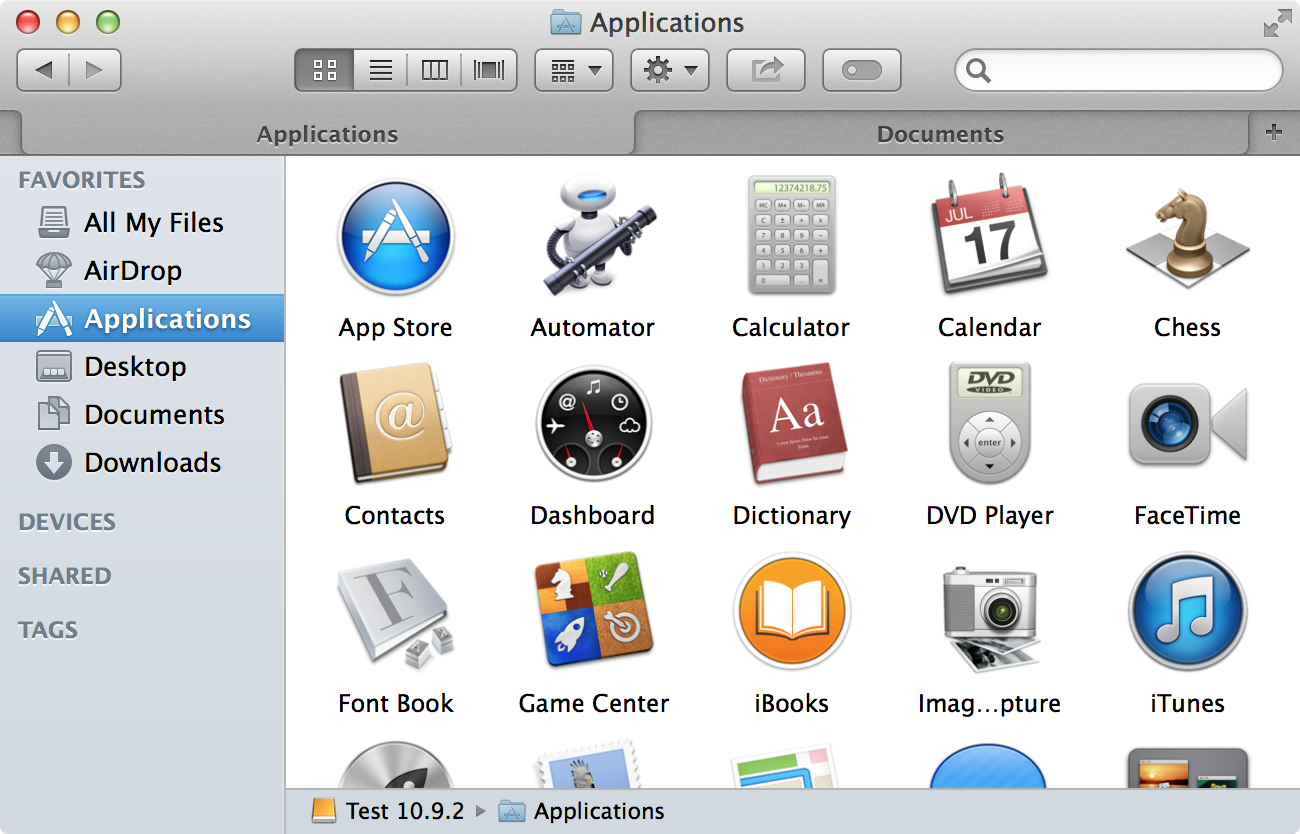Open the iTunes app icon
The image size is (1300, 834).
[x=1187, y=612]
